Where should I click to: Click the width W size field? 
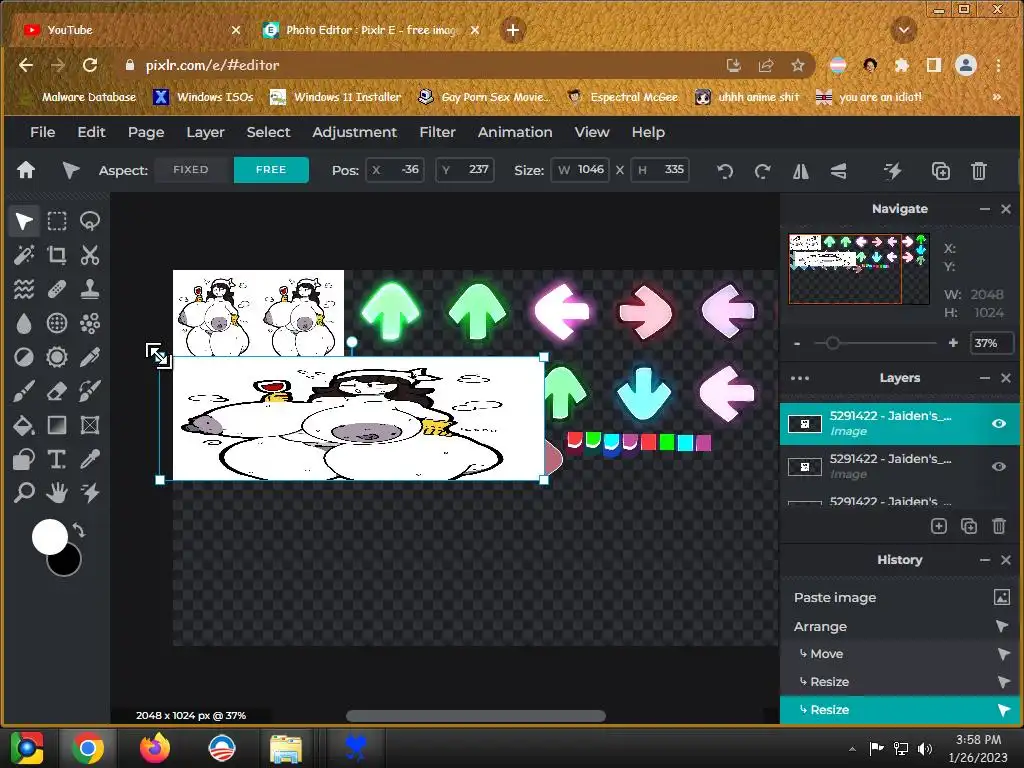pos(581,170)
